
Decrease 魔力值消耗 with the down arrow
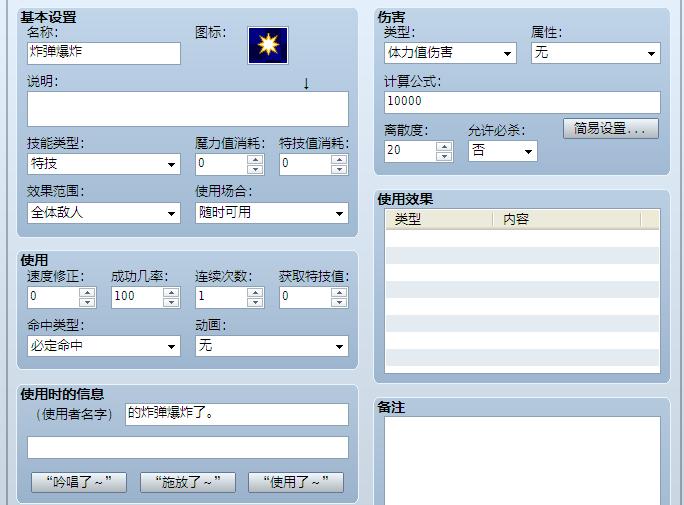255,169
